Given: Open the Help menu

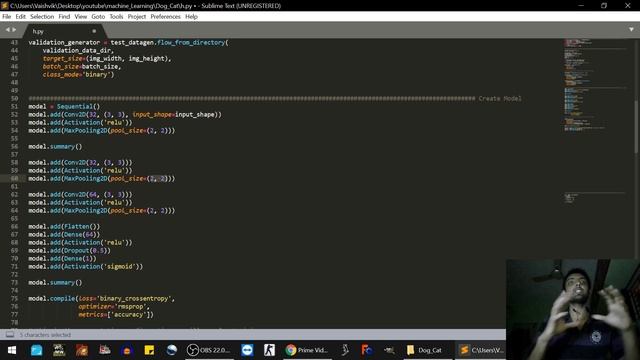Looking at the screenshot, I should 191,17.
